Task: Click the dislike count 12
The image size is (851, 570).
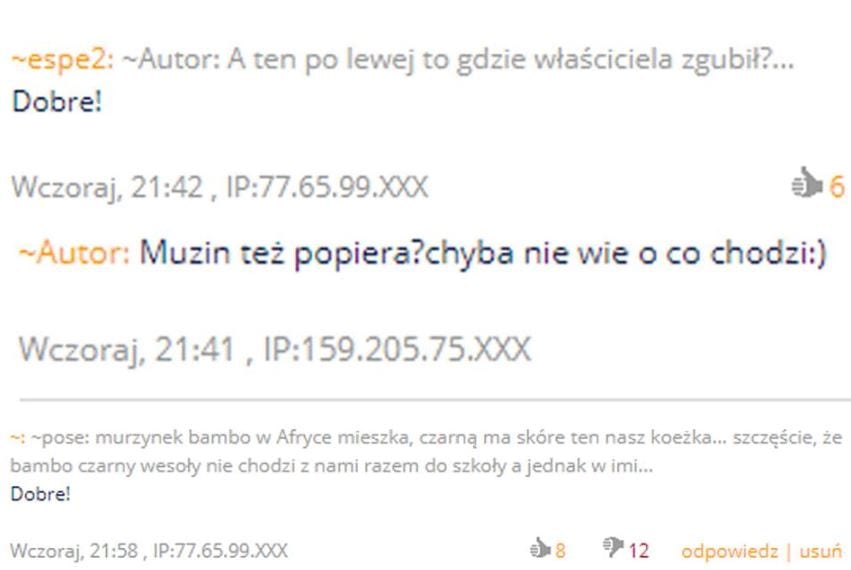Action: 638,551
